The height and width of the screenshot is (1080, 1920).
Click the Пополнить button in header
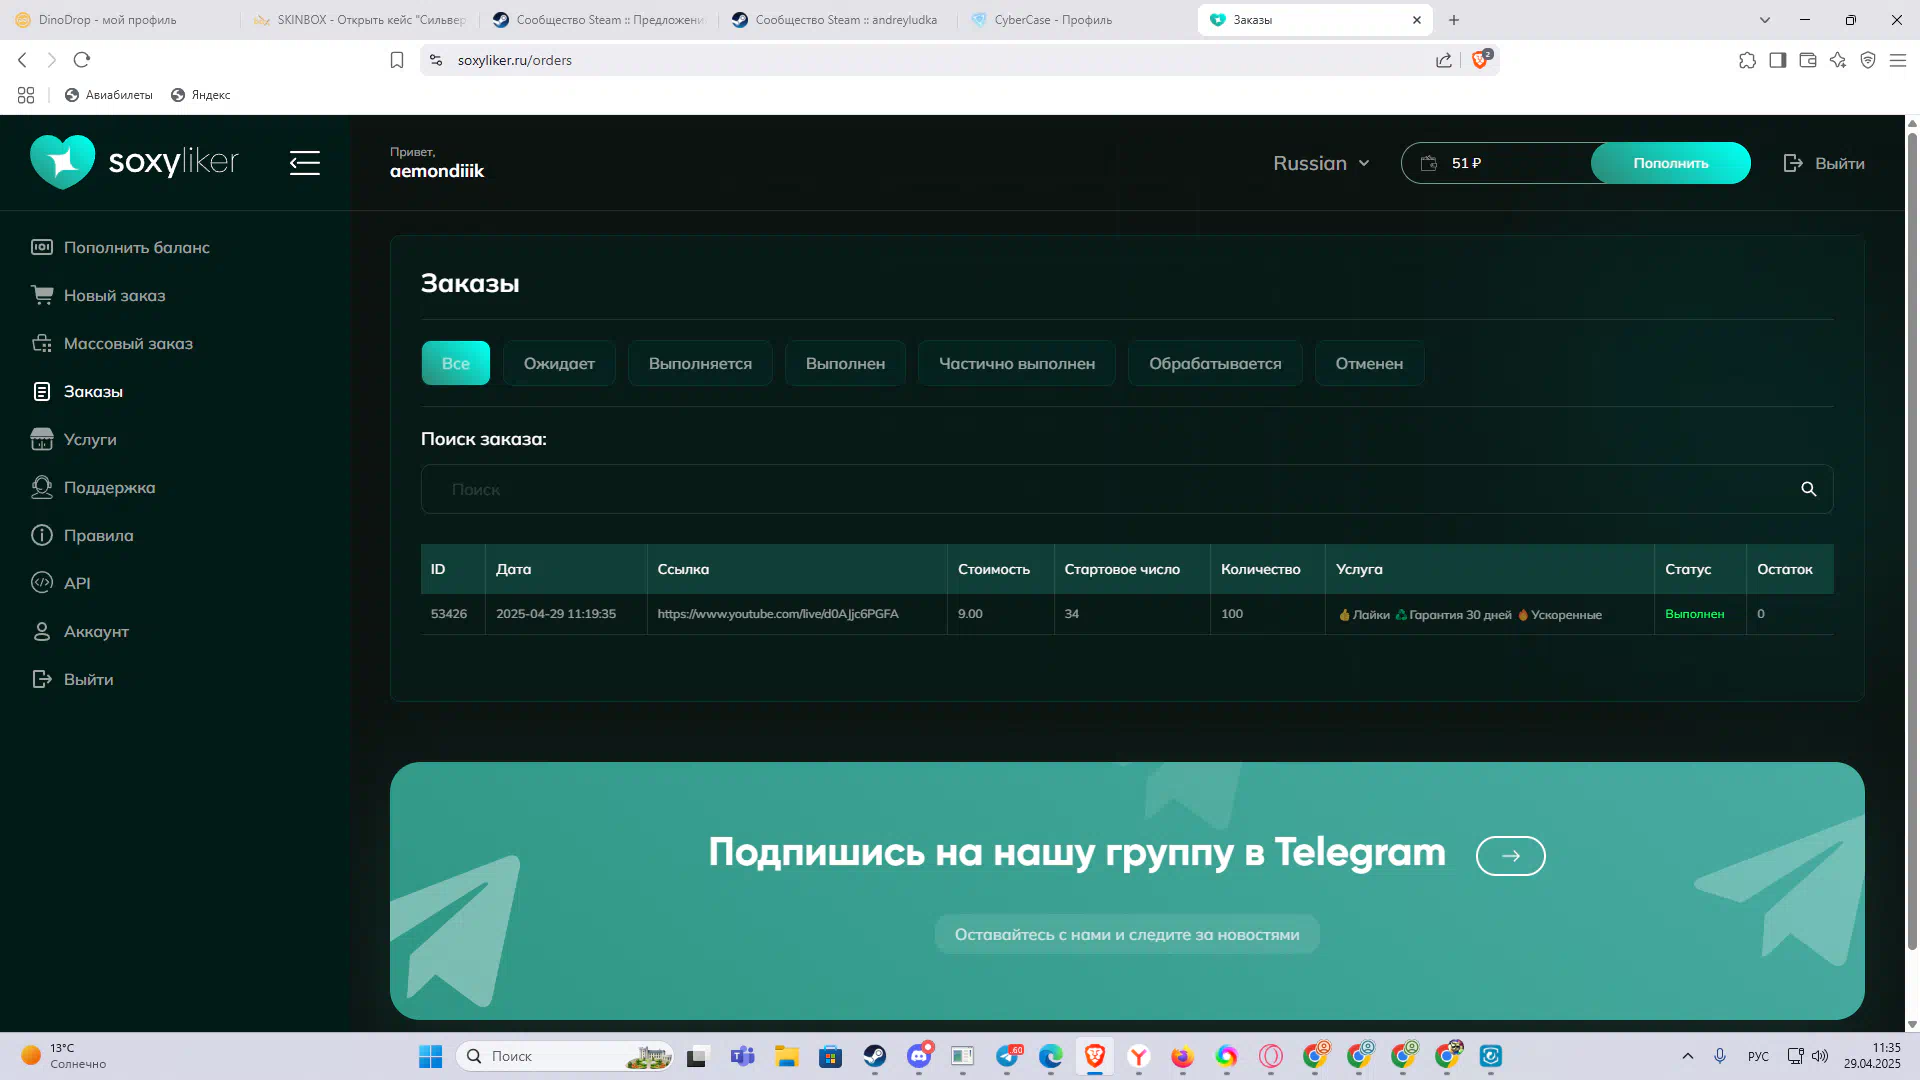1670,163
